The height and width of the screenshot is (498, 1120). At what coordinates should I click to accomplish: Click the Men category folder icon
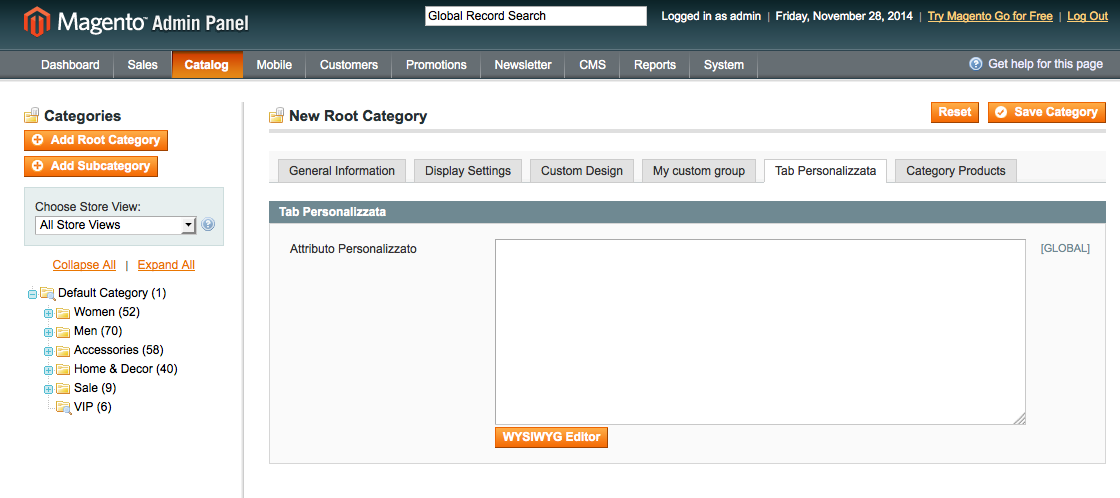pyautogui.click(x=64, y=332)
